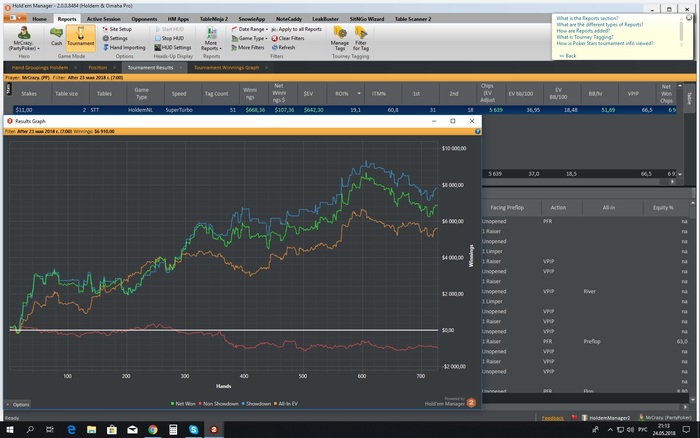The image size is (700, 438).
Task: Open the Opponents ribbon tab
Action: 144,19
